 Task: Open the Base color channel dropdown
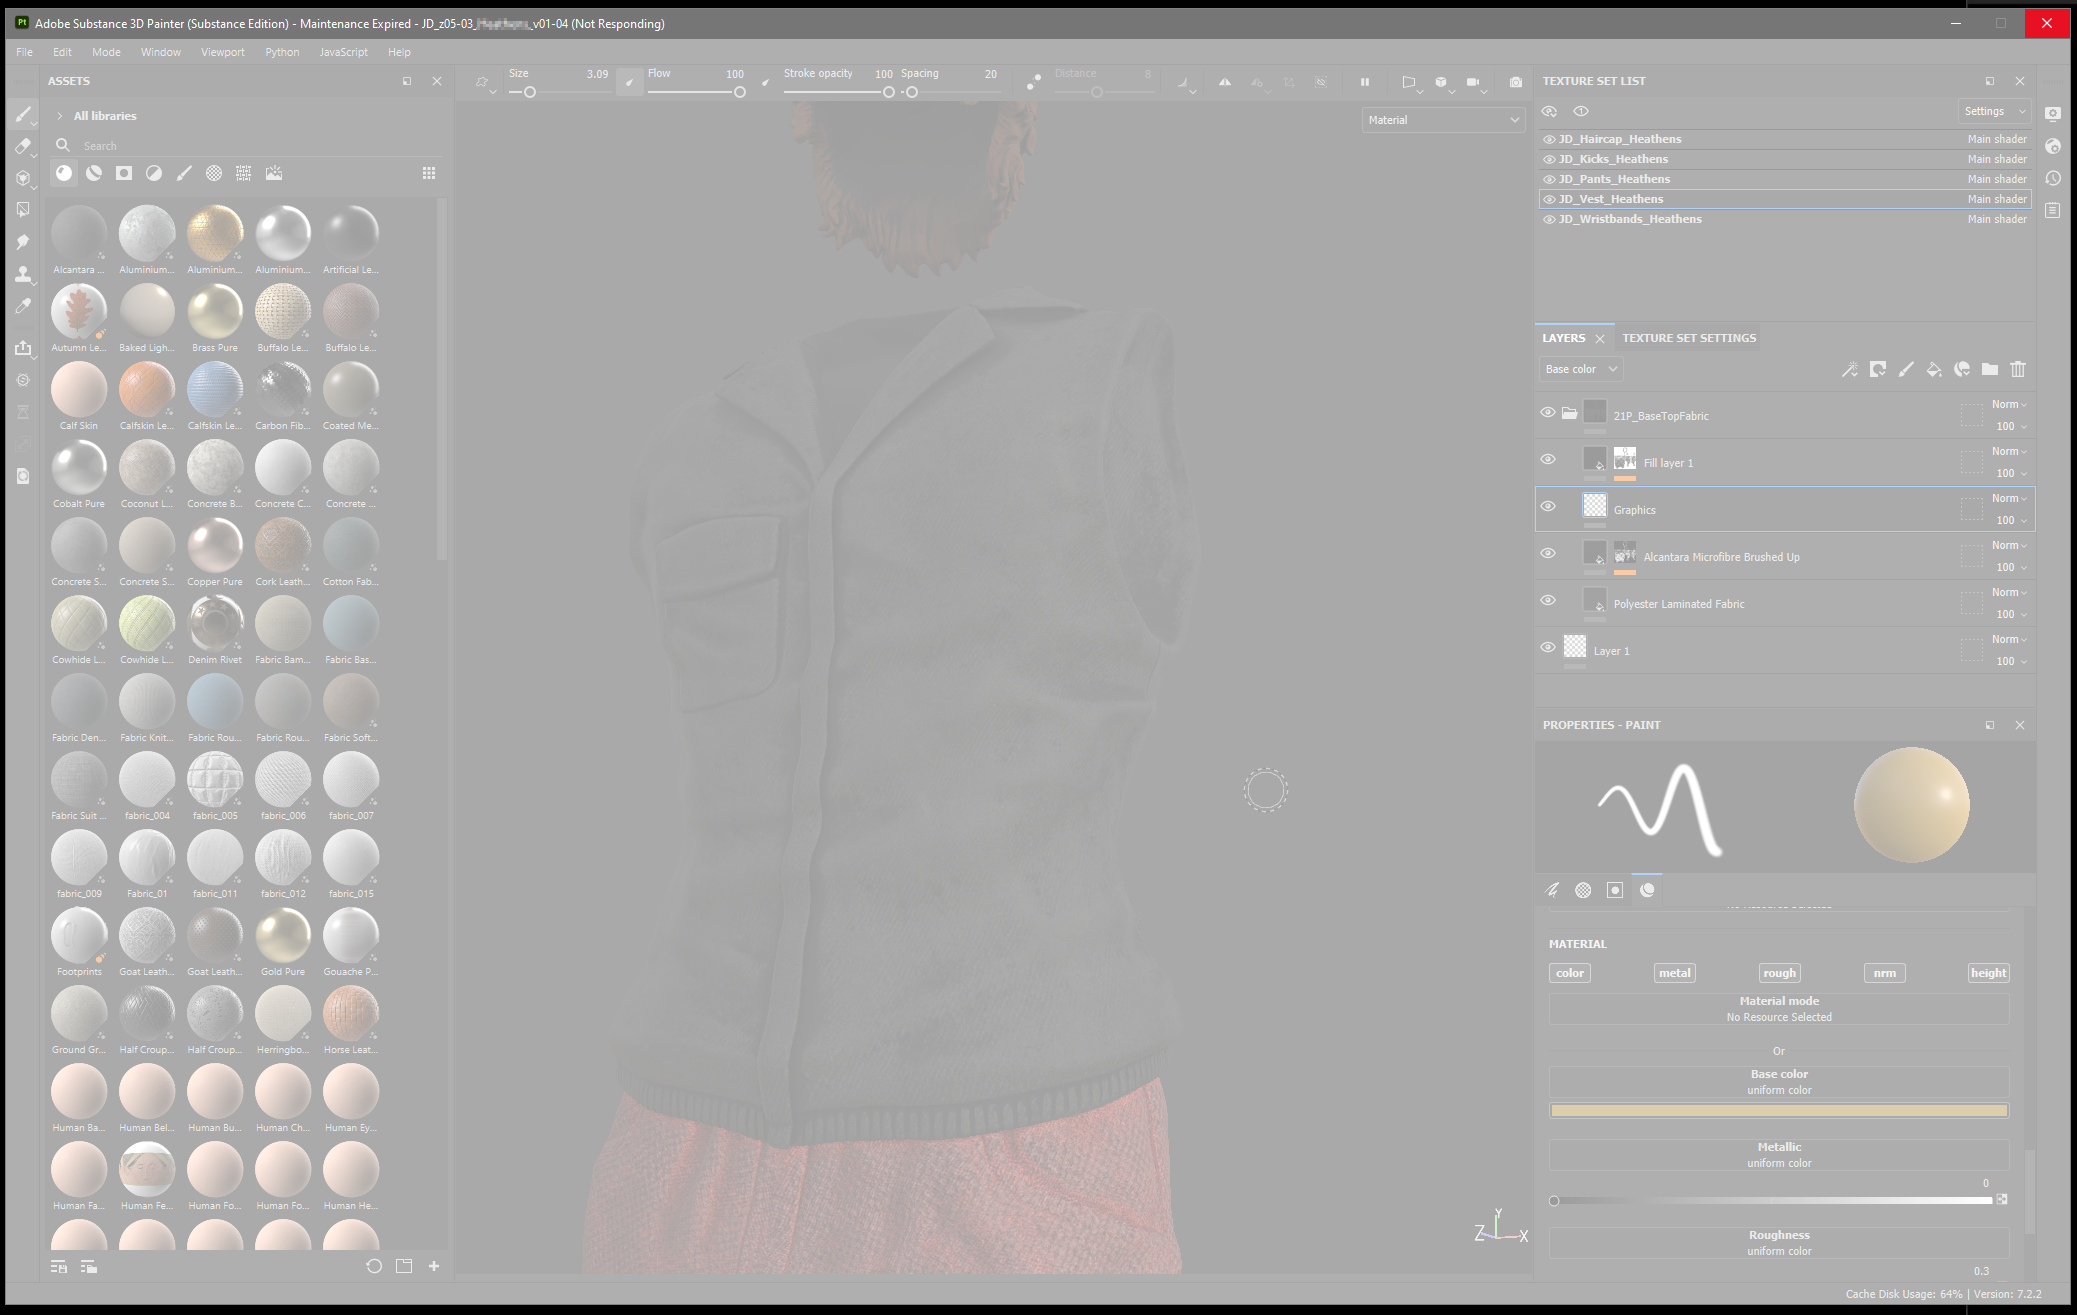coord(1580,369)
